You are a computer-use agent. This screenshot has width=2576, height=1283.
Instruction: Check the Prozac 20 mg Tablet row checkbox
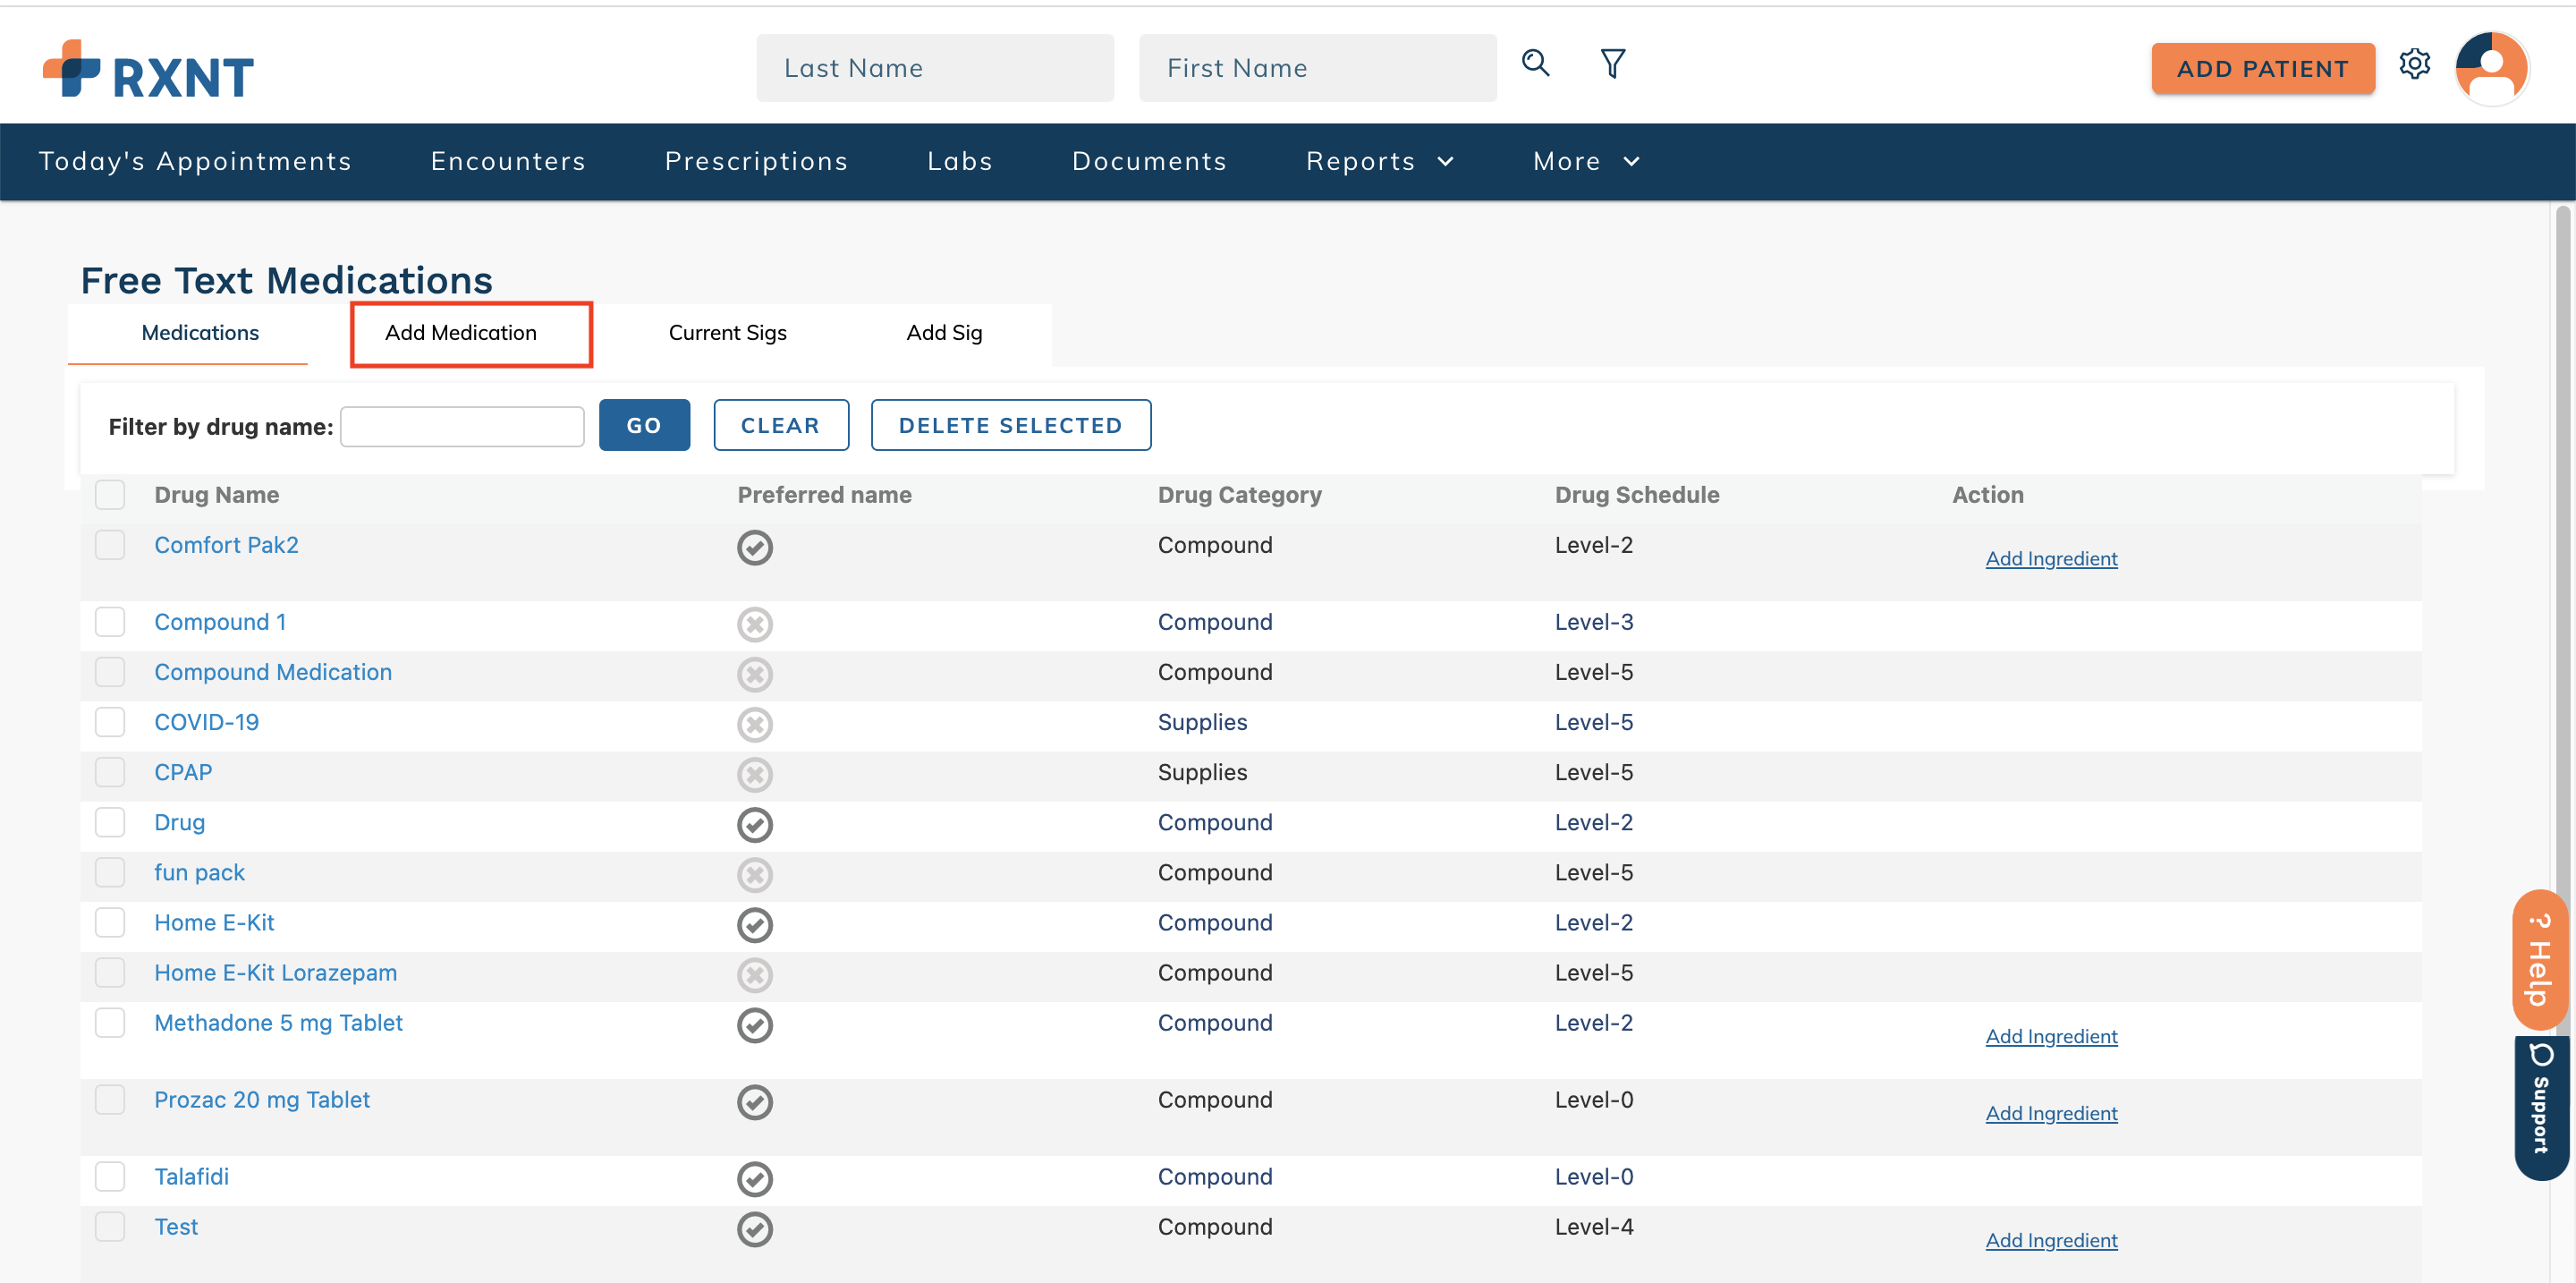pyautogui.click(x=110, y=1098)
